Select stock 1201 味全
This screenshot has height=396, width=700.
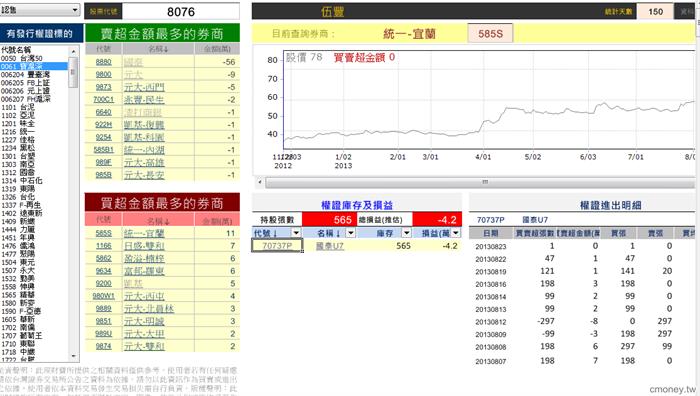(34, 124)
